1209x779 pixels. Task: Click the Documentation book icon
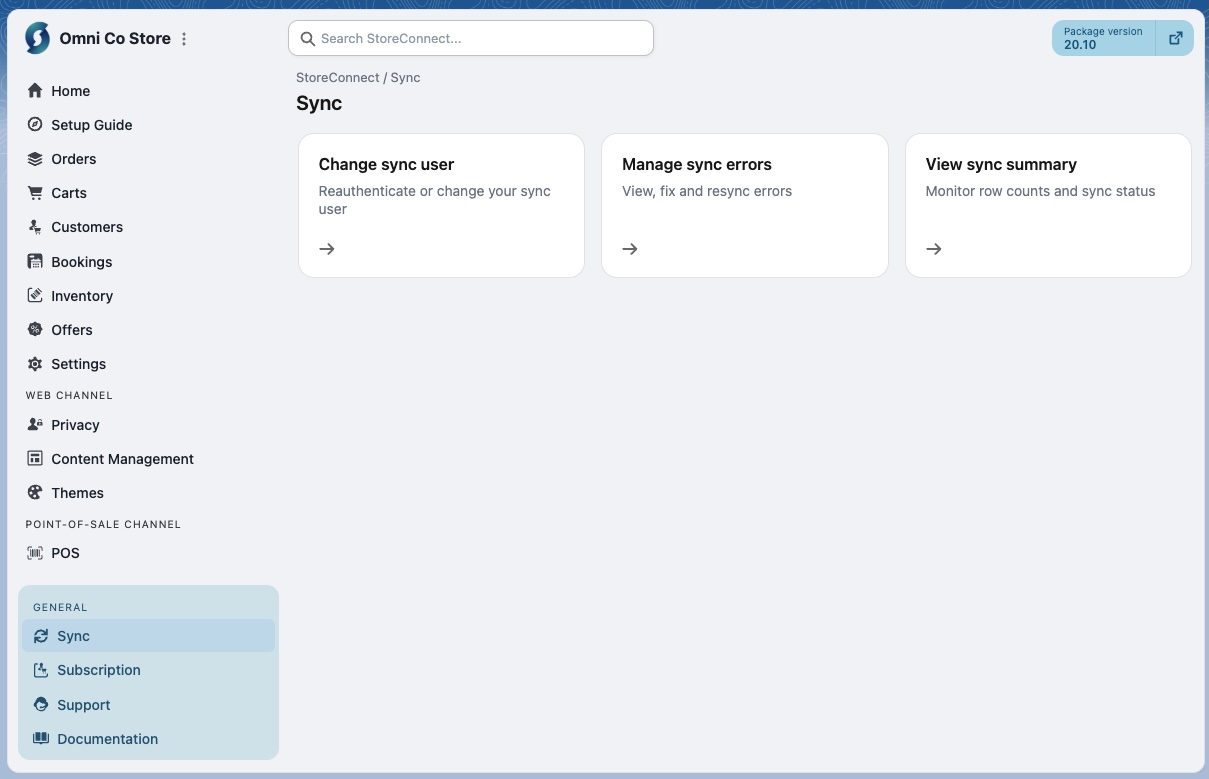click(41, 738)
